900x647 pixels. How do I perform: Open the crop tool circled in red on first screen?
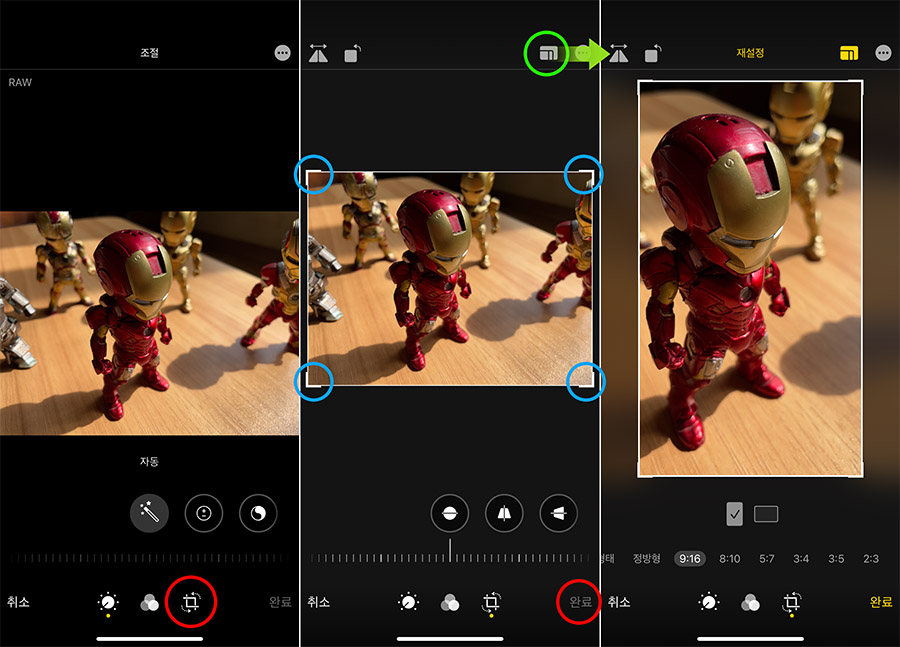click(191, 602)
